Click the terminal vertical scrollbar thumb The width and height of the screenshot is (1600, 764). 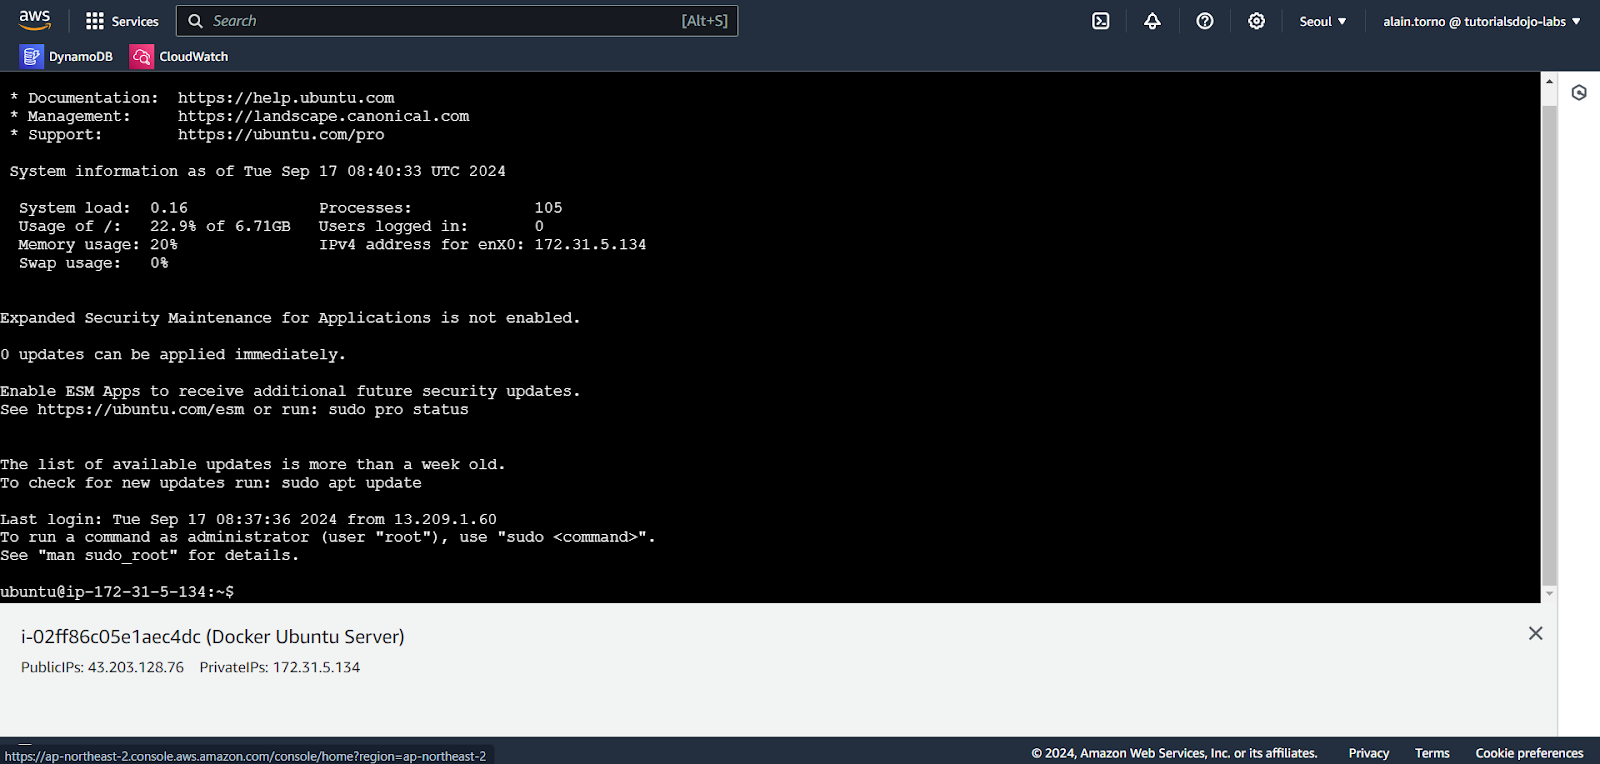[x=1549, y=345]
